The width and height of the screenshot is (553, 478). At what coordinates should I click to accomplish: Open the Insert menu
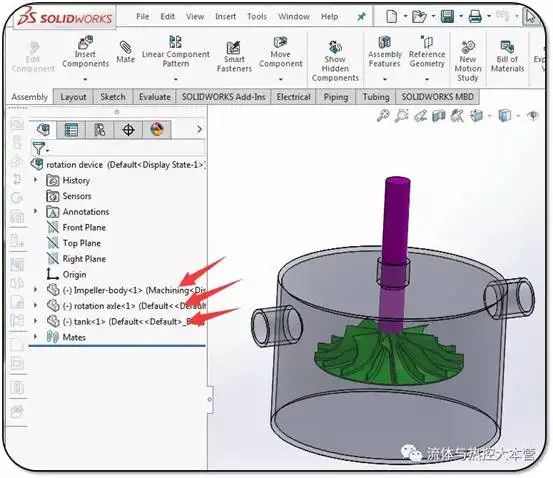pyautogui.click(x=225, y=17)
